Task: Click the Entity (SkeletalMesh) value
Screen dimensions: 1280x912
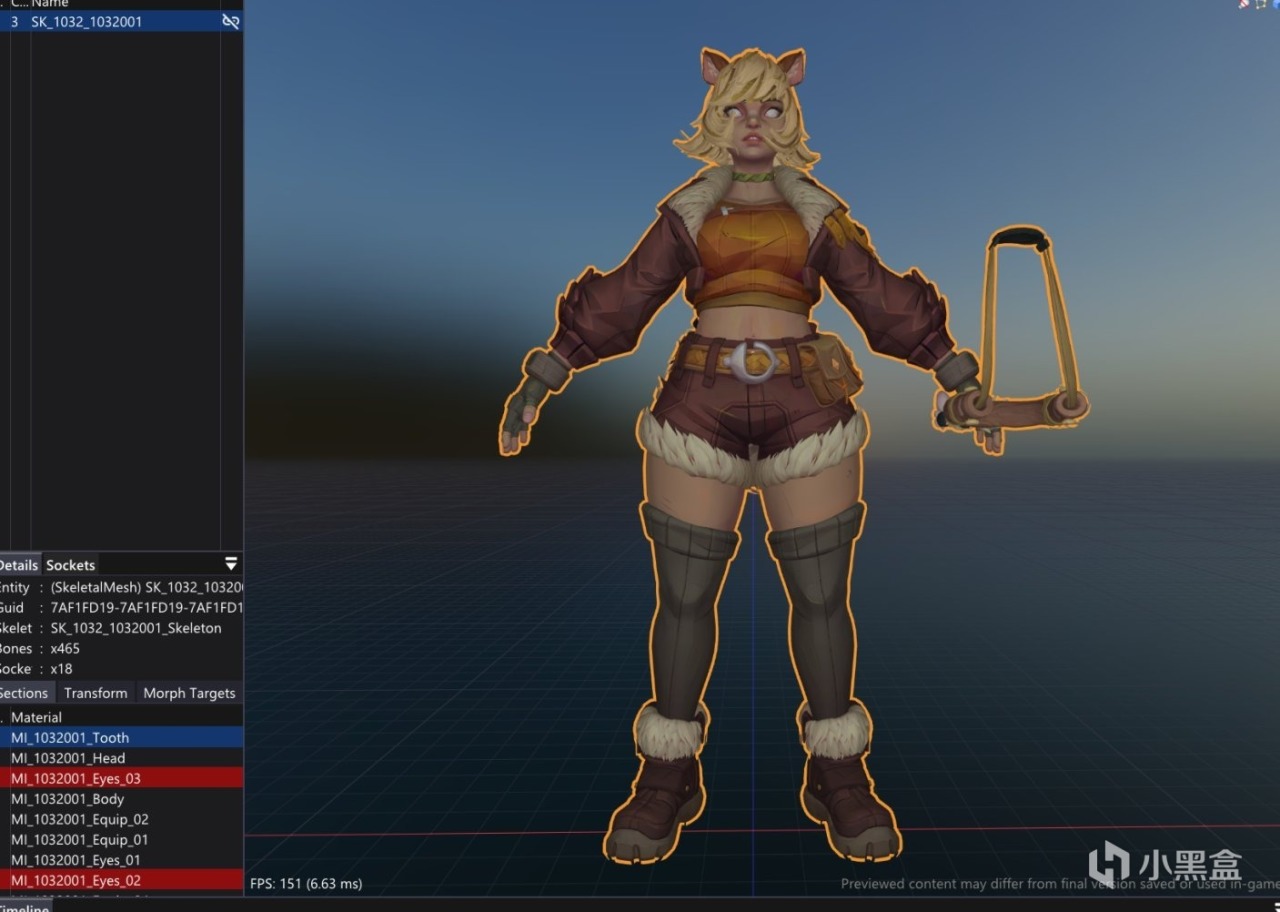Action: [x=146, y=587]
